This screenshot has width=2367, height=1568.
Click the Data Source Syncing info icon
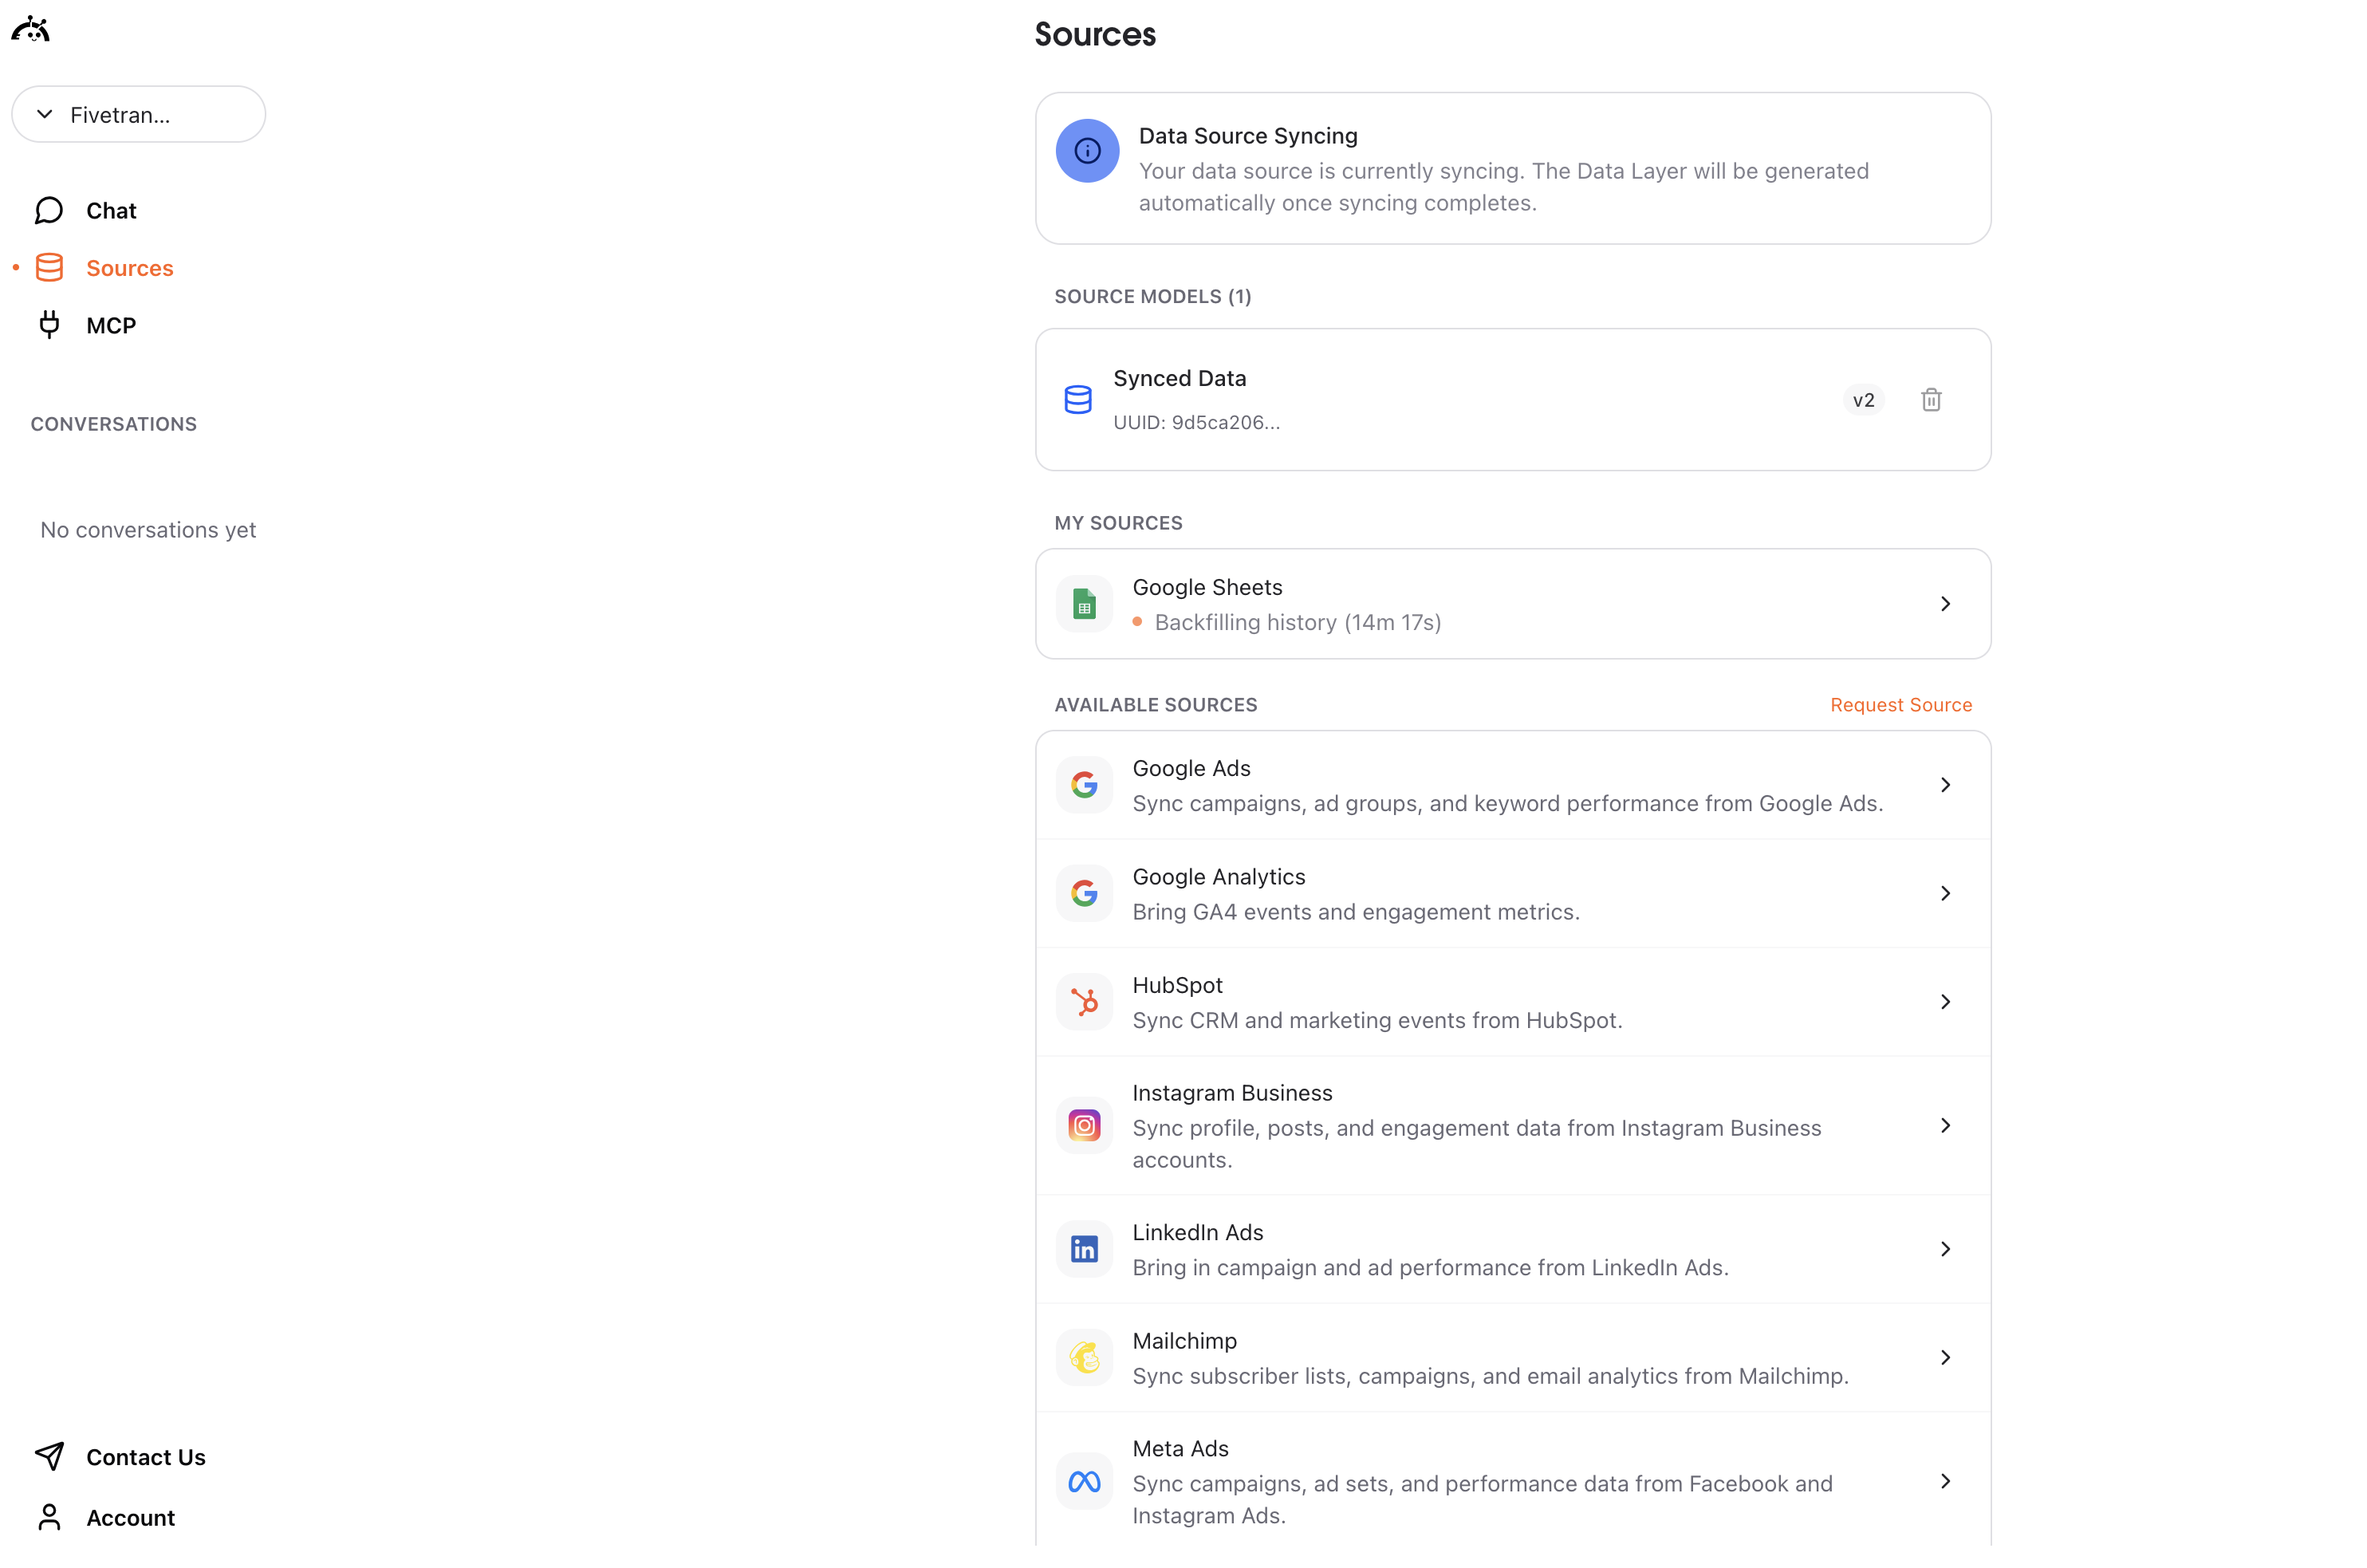pos(1087,151)
